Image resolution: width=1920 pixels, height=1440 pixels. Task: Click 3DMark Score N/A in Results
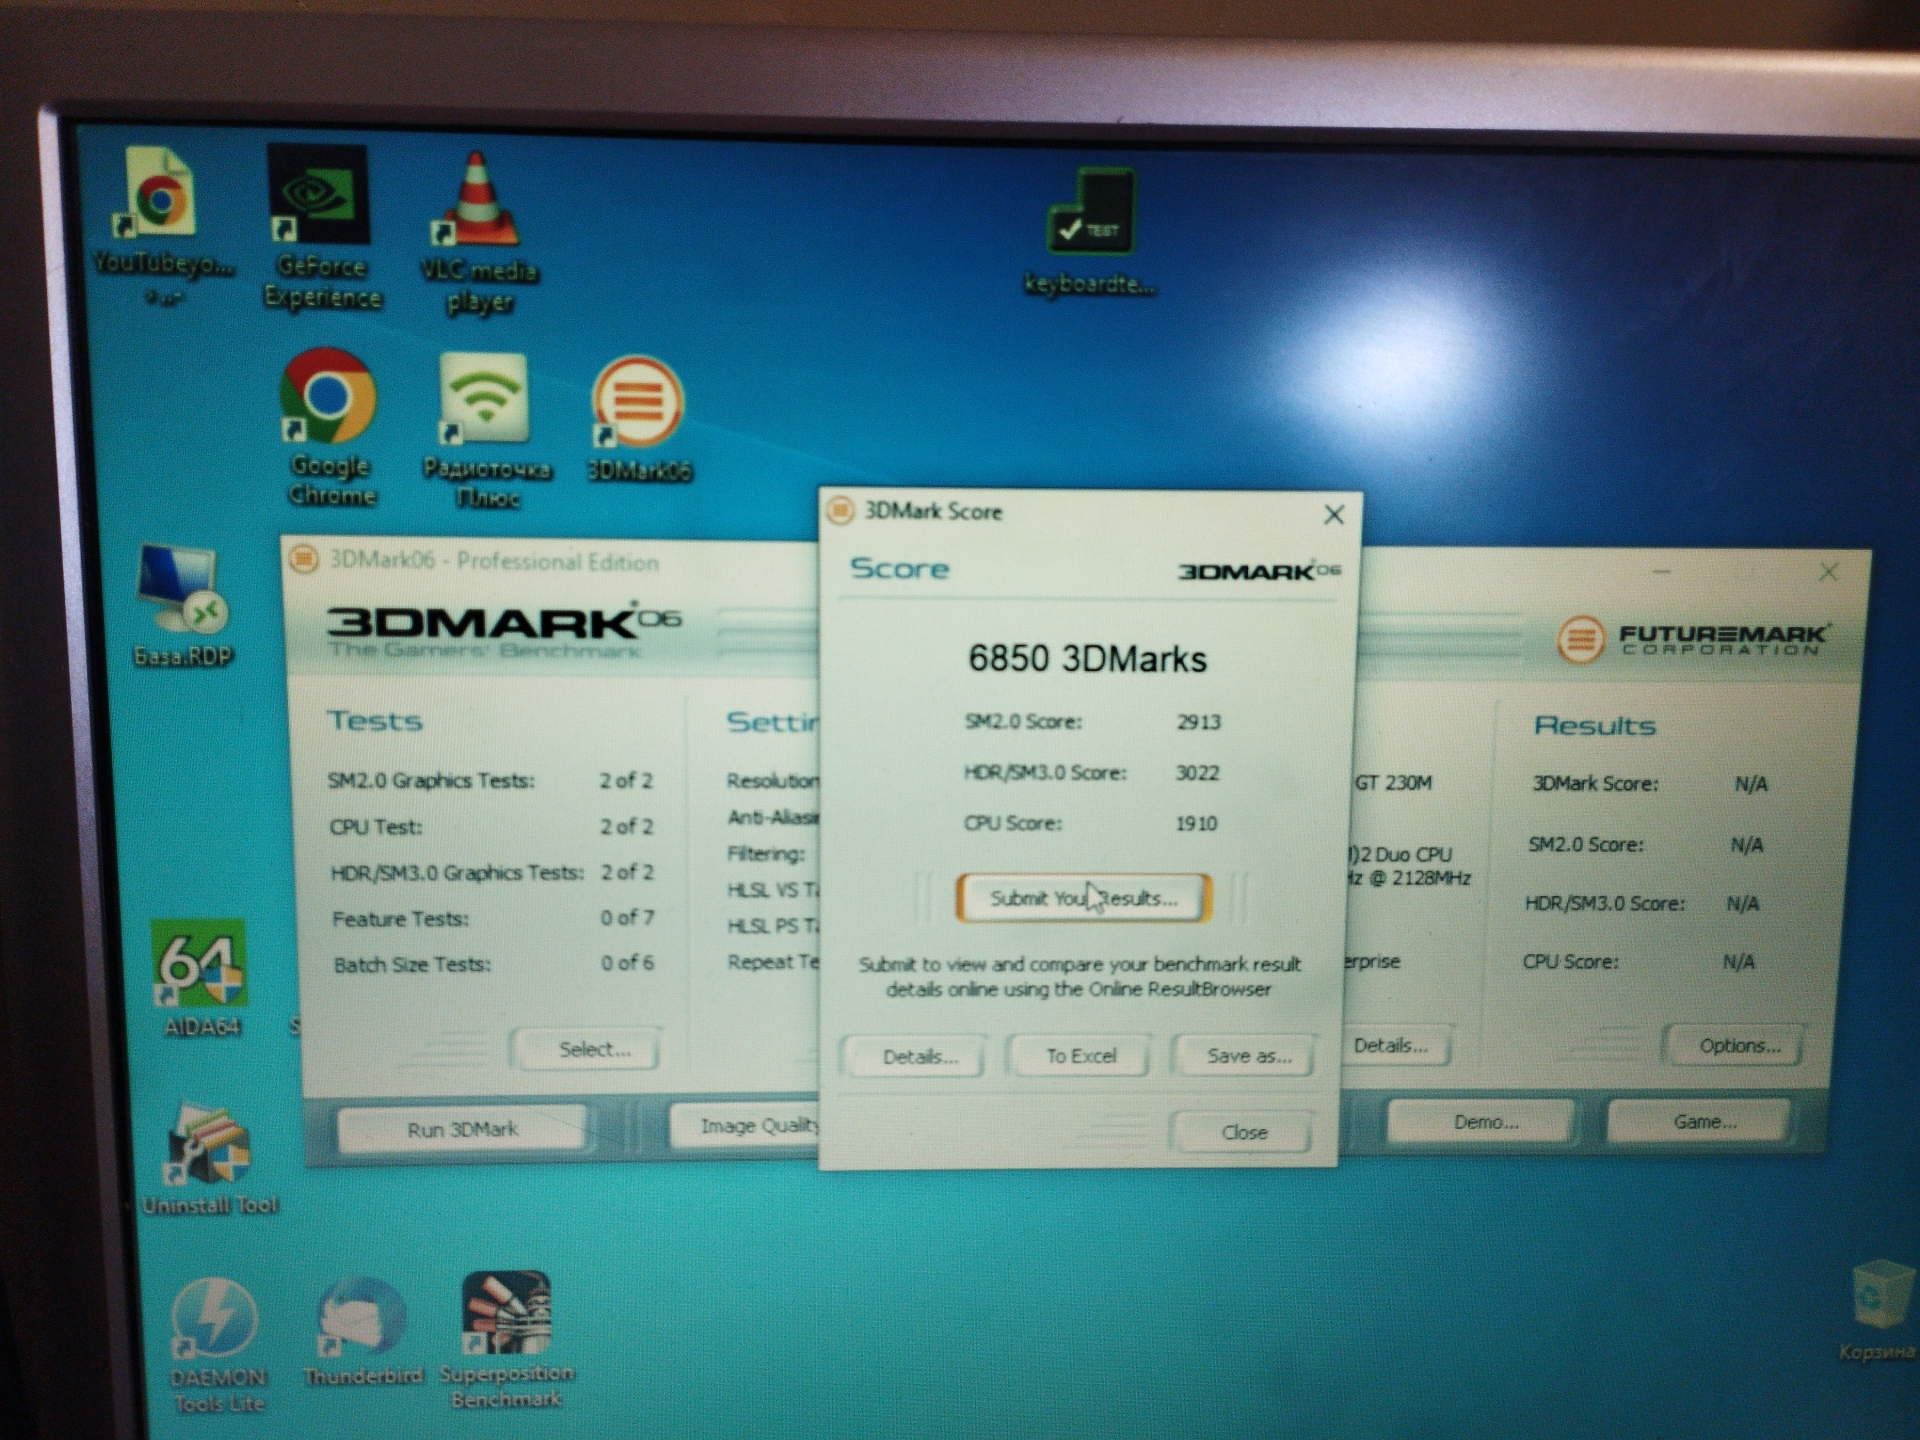1750,785
